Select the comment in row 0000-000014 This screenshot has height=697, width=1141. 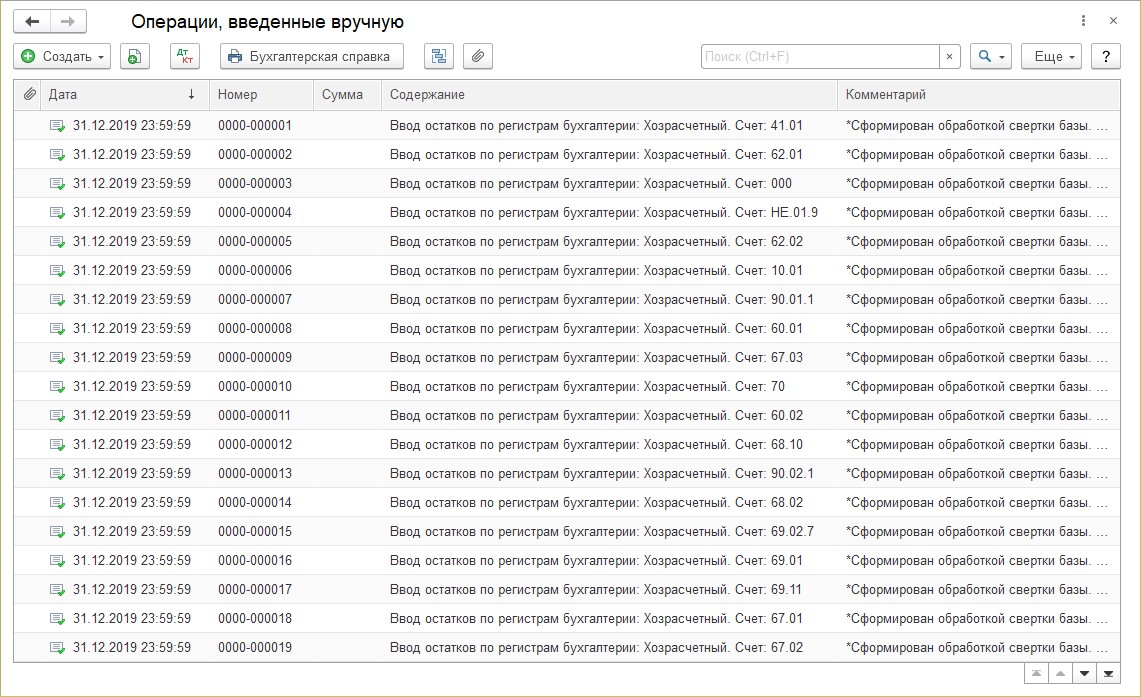[x=977, y=503]
